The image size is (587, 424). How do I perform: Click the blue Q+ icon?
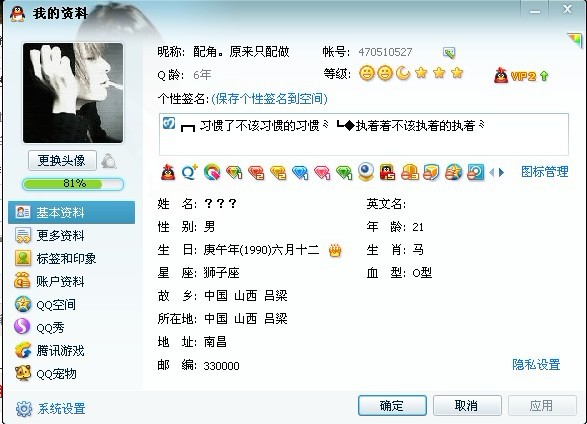click(x=189, y=172)
